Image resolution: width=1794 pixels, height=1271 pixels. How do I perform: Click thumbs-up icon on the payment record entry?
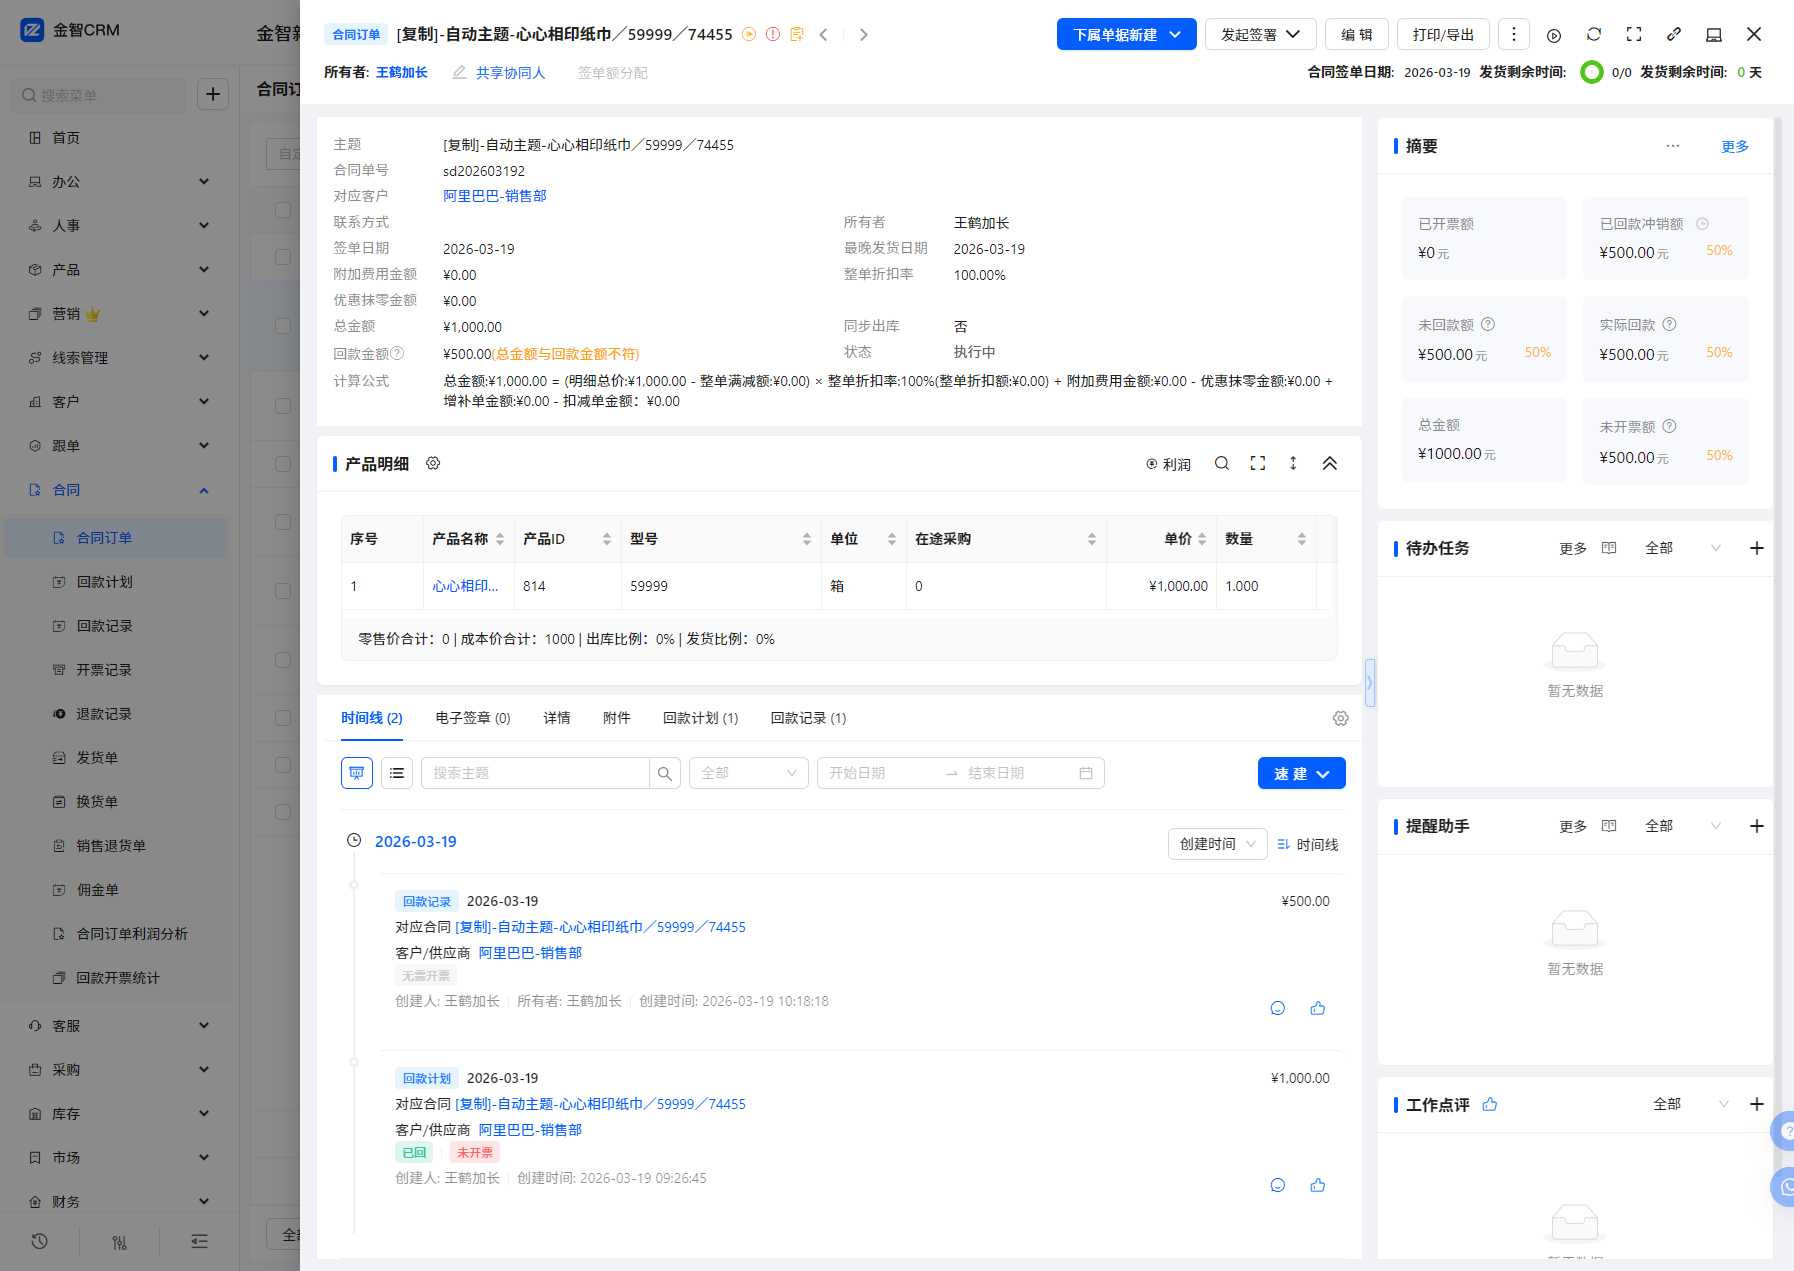1318,1008
